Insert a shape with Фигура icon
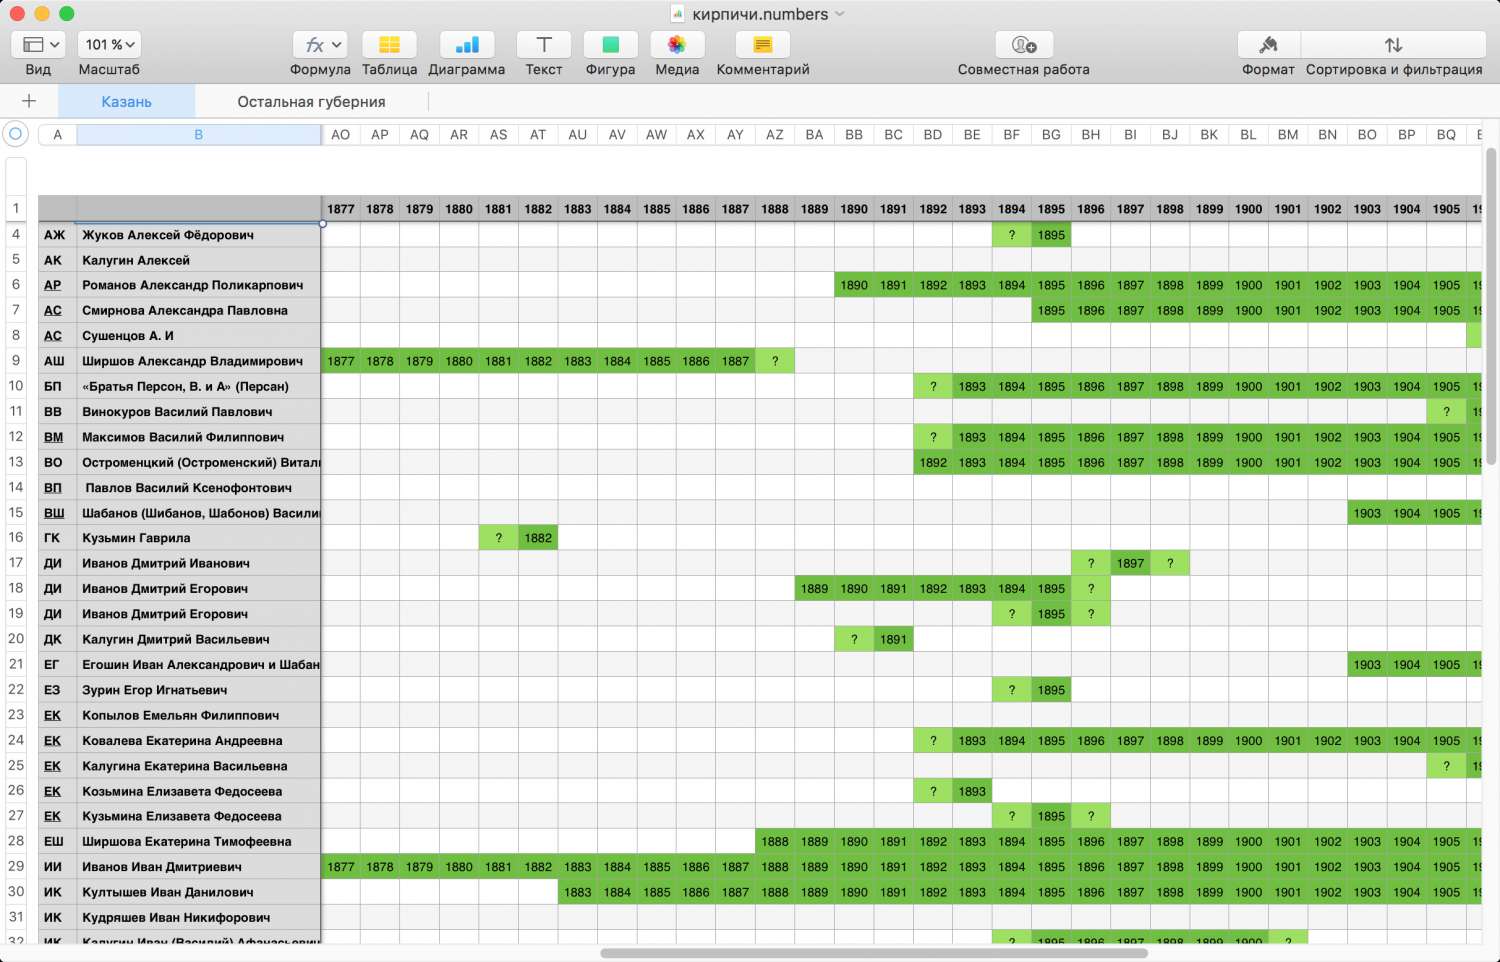 pos(610,45)
